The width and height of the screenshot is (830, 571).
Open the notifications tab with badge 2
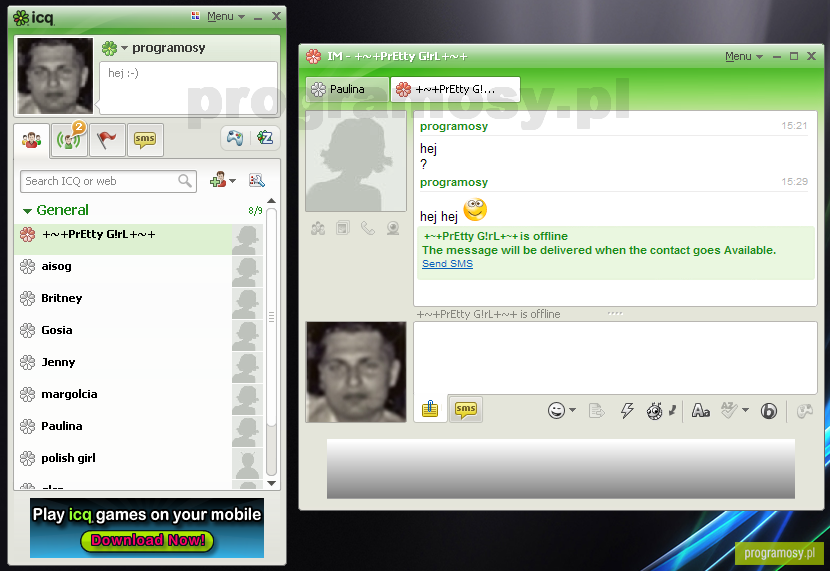coord(70,140)
